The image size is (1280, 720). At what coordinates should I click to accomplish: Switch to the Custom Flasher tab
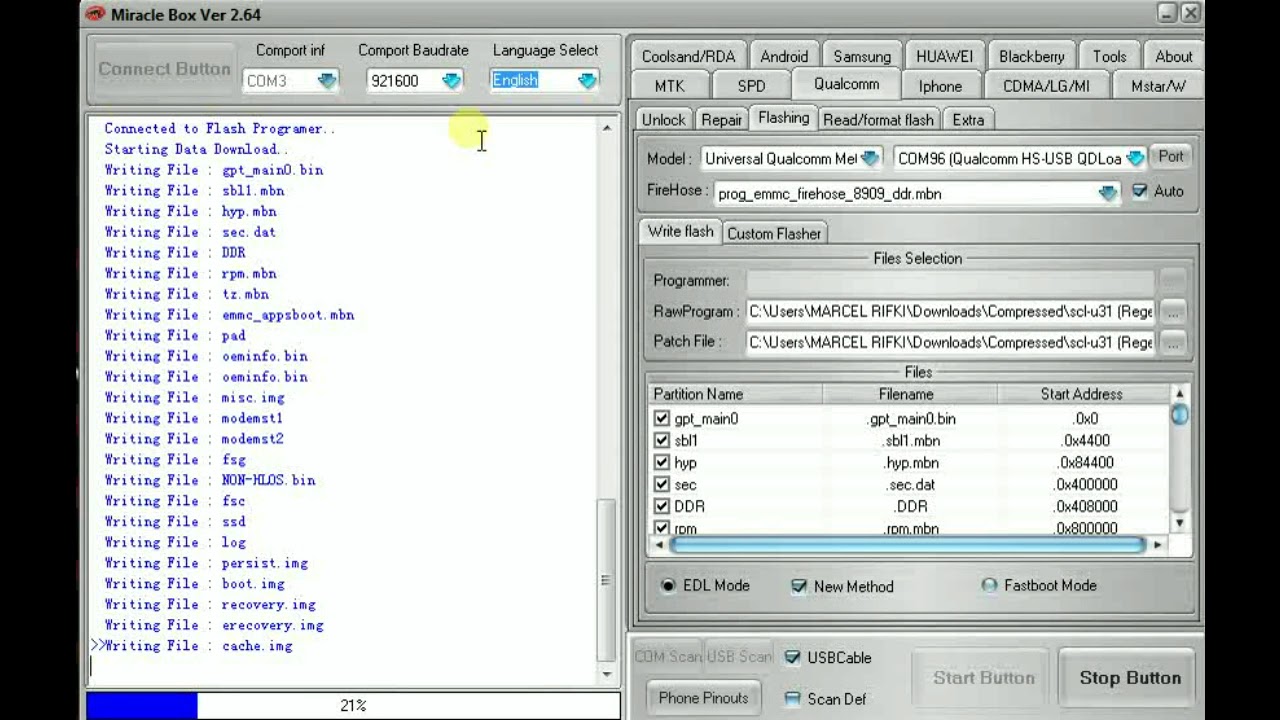coord(774,233)
